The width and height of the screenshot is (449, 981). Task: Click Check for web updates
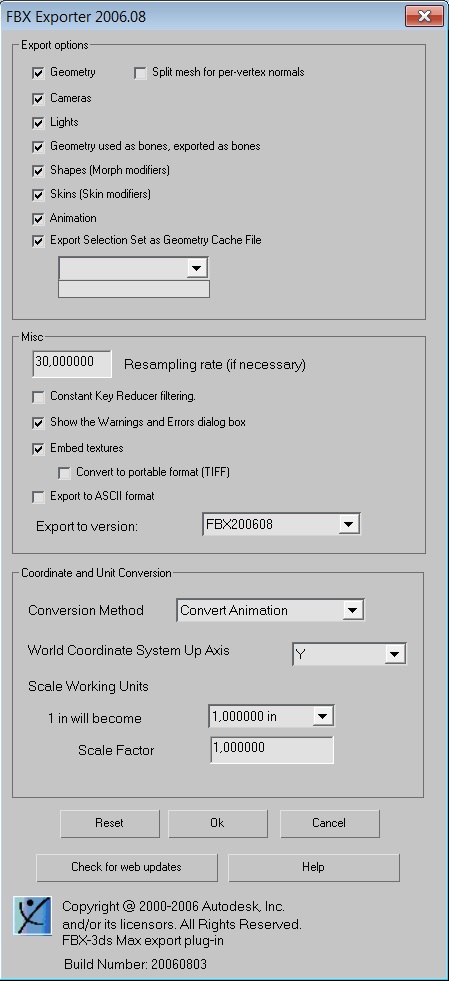(126, 867)
